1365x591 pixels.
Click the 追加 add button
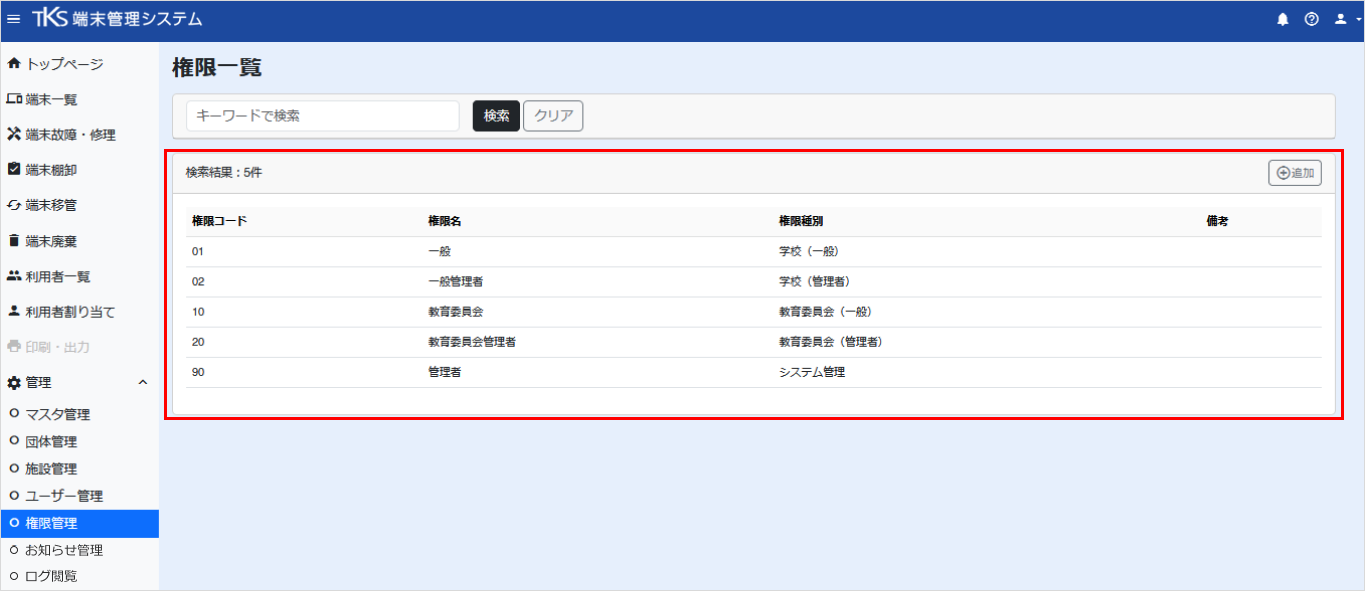coord(1295,173)
